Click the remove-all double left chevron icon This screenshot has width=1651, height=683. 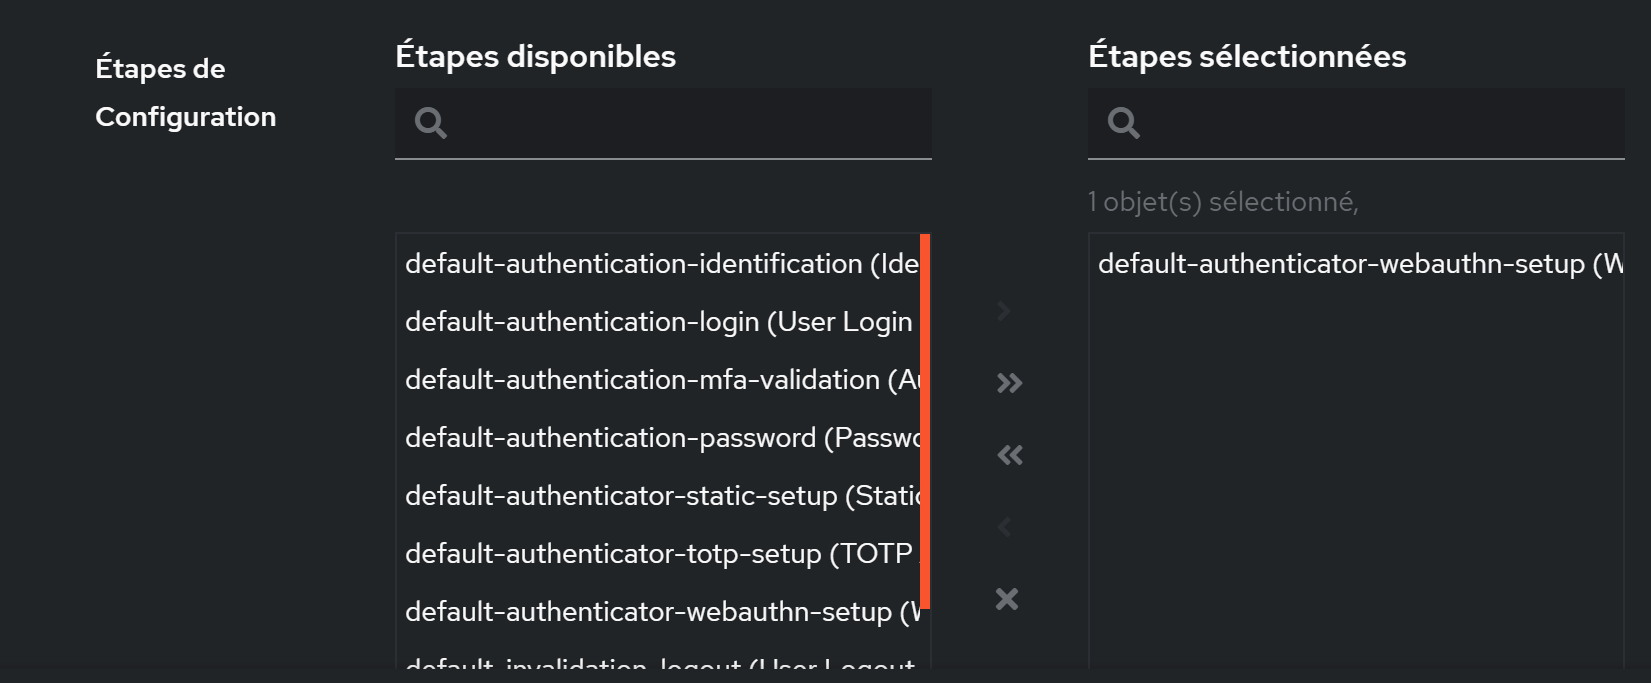pyautogui.click(x=1009, y=455)
